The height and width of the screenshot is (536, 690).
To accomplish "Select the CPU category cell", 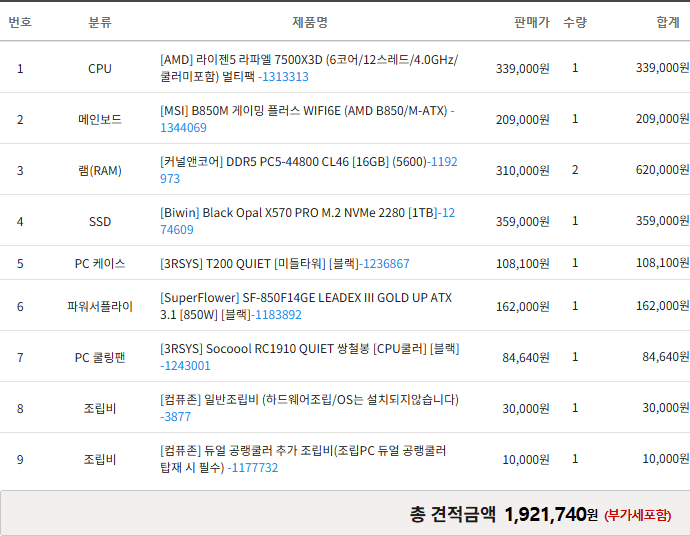I will [x=100, y=69].
